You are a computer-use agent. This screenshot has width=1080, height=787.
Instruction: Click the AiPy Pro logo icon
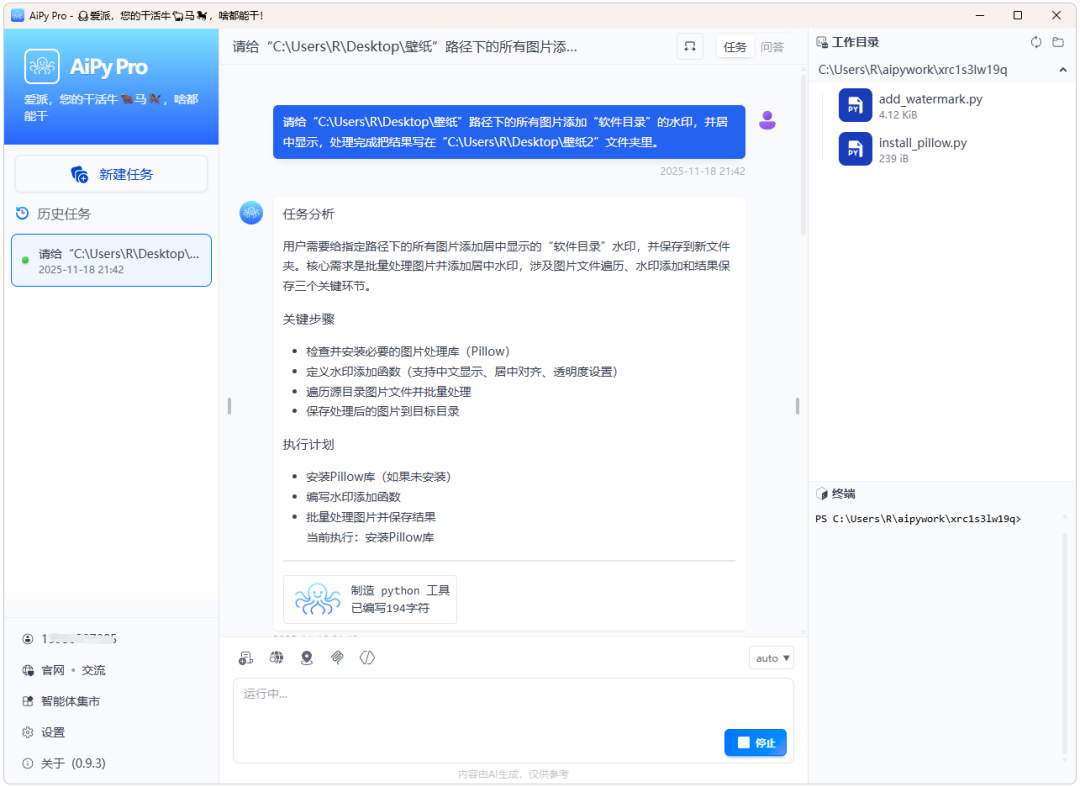point(42,66)
